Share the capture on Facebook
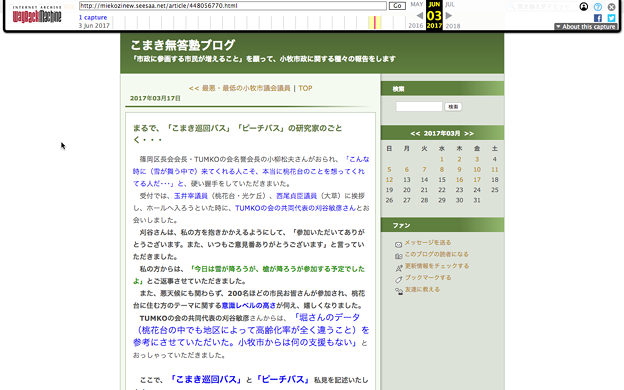The width and height of the screenshot is (624, 390). pos(598,18)
